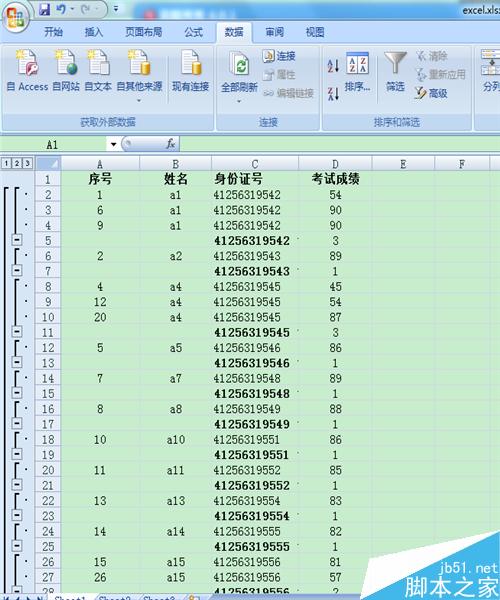Click the Select All corner button
The width and height of the screenshot is (500, 600).
pyautogui.click(x=48, y=164)
